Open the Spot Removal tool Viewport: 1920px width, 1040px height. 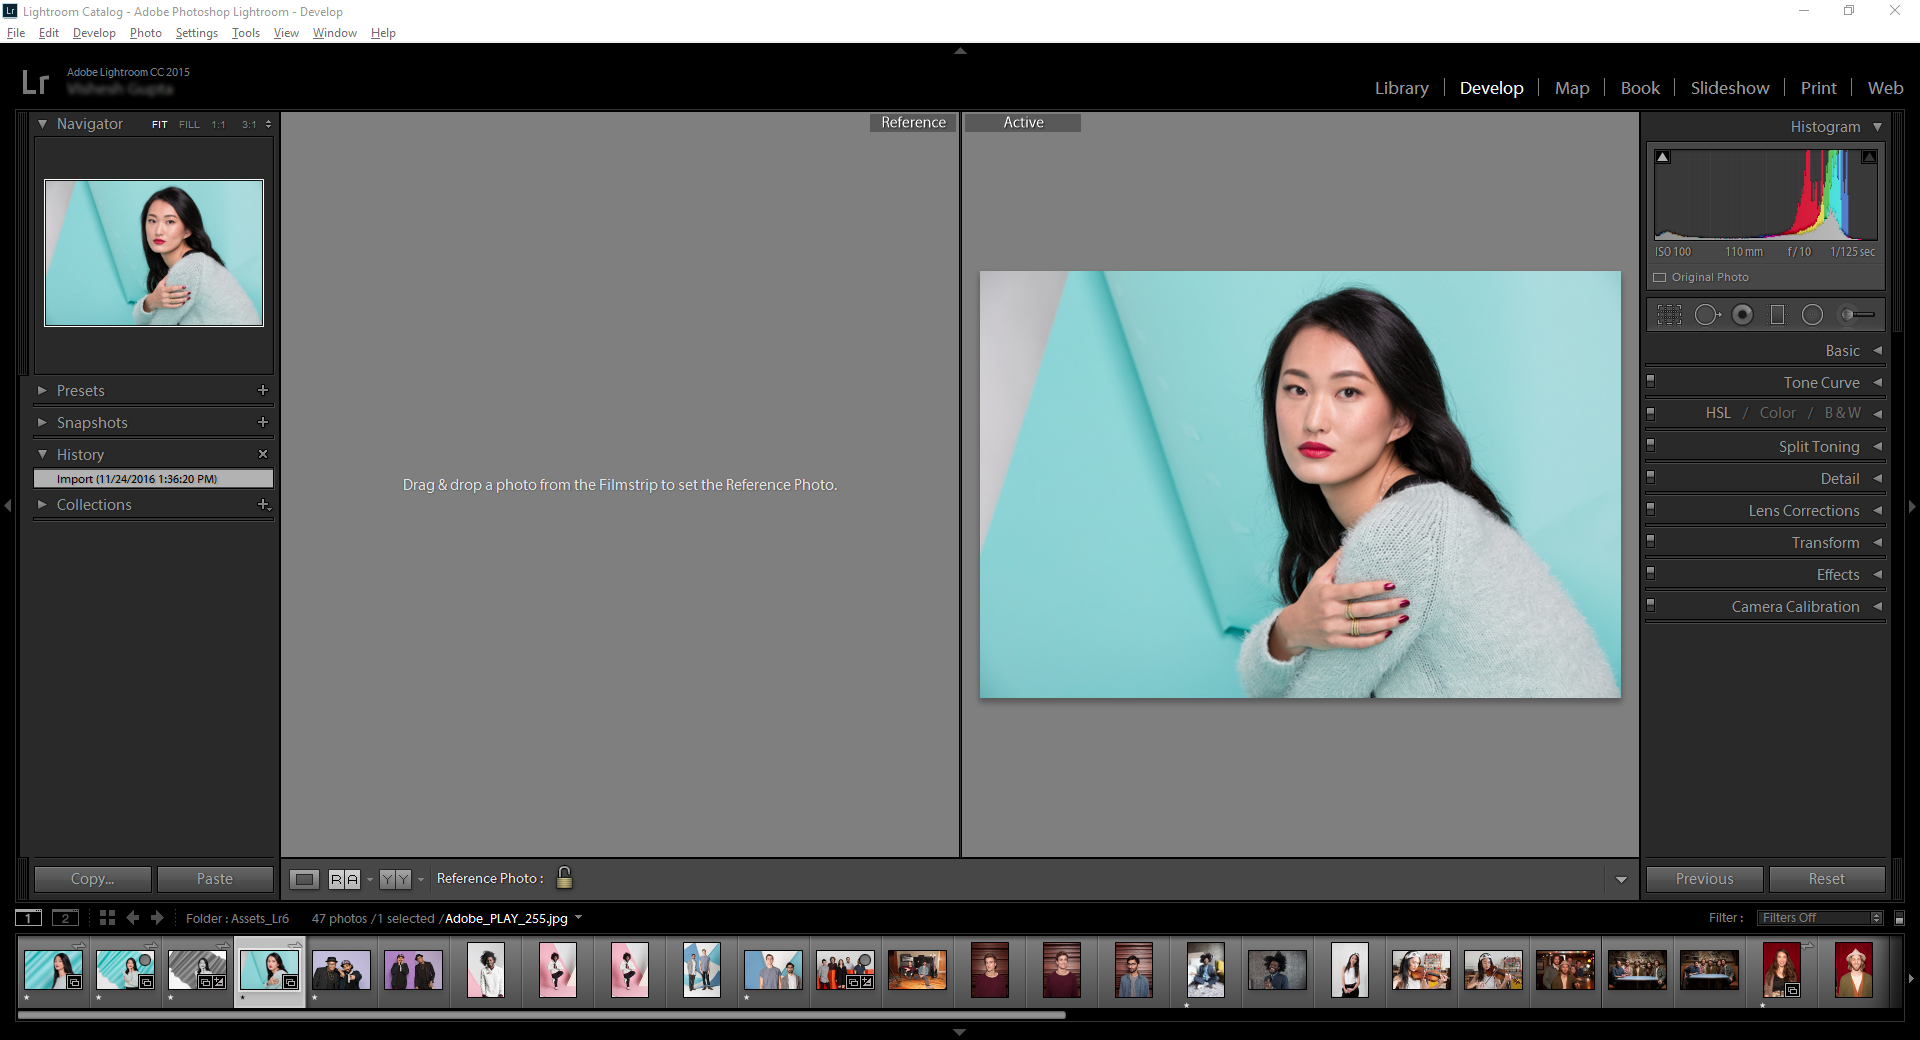[1708, 315]
